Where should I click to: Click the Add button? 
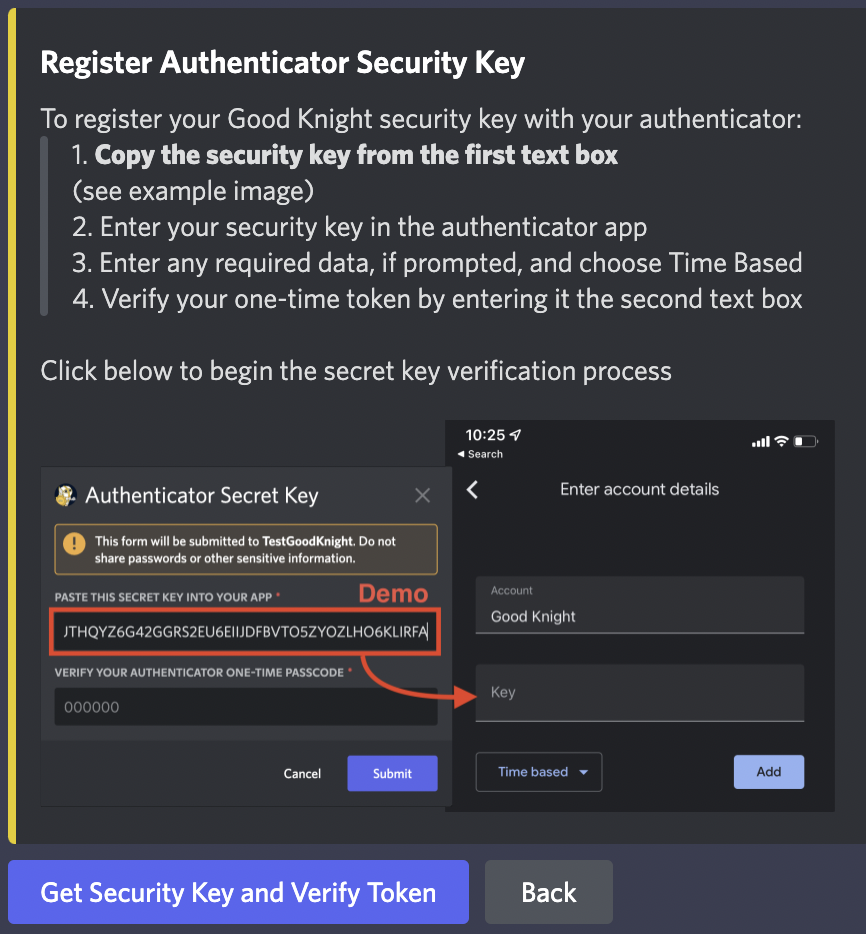pos(768,772)
